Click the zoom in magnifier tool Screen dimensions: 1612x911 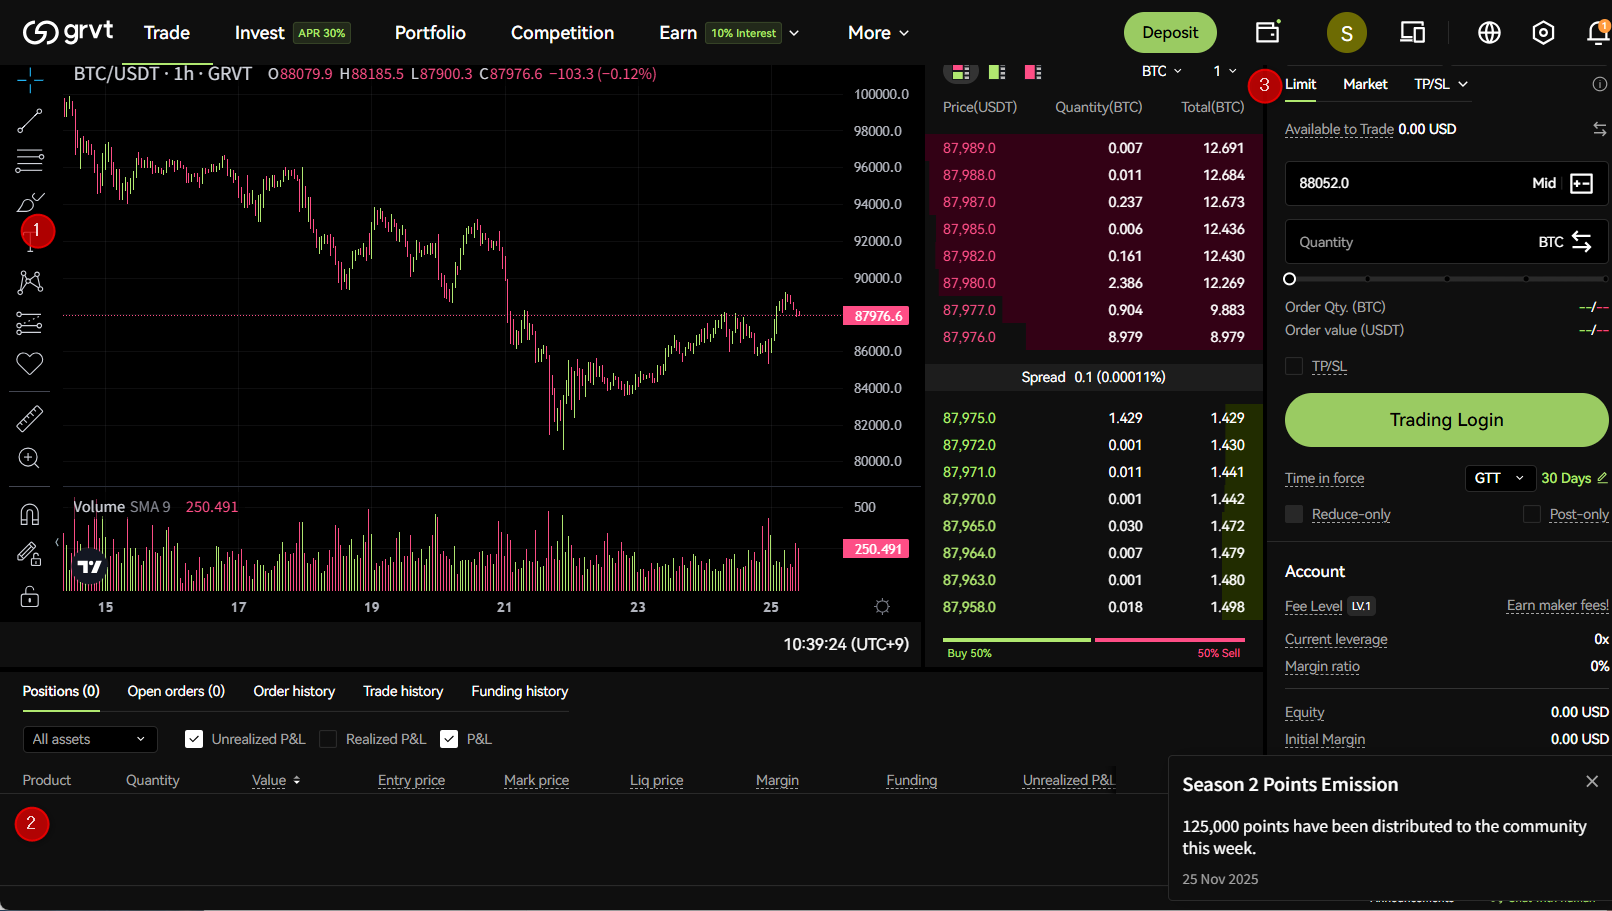tap(30, 459)
